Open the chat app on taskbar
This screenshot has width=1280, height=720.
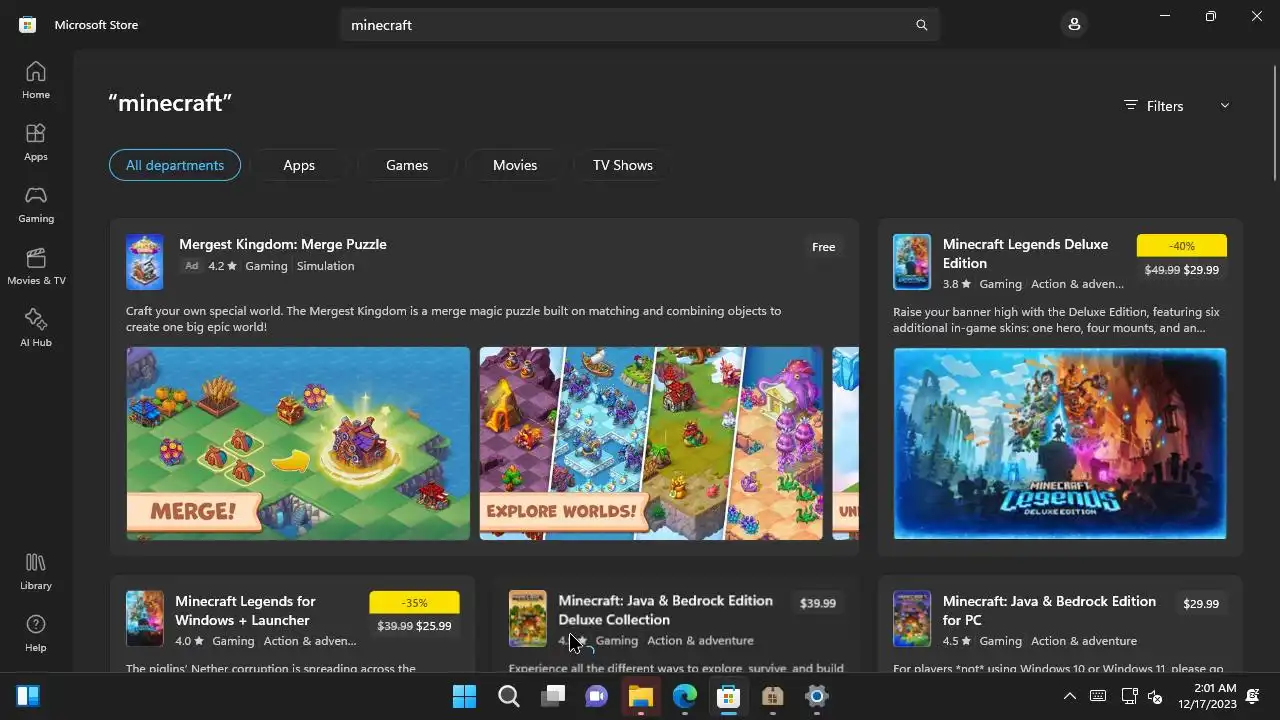tap(597, 696)
